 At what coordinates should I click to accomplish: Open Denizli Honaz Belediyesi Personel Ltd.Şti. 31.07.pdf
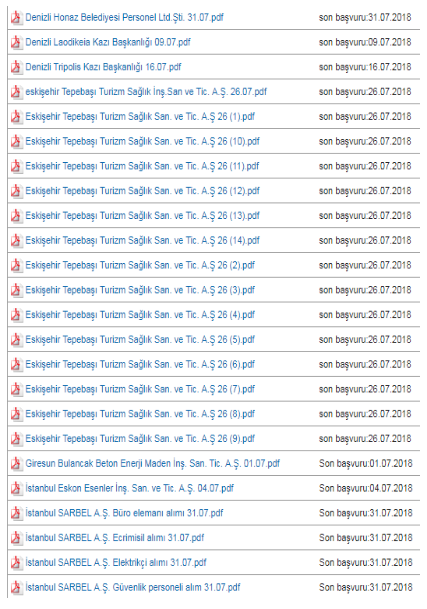124,17
